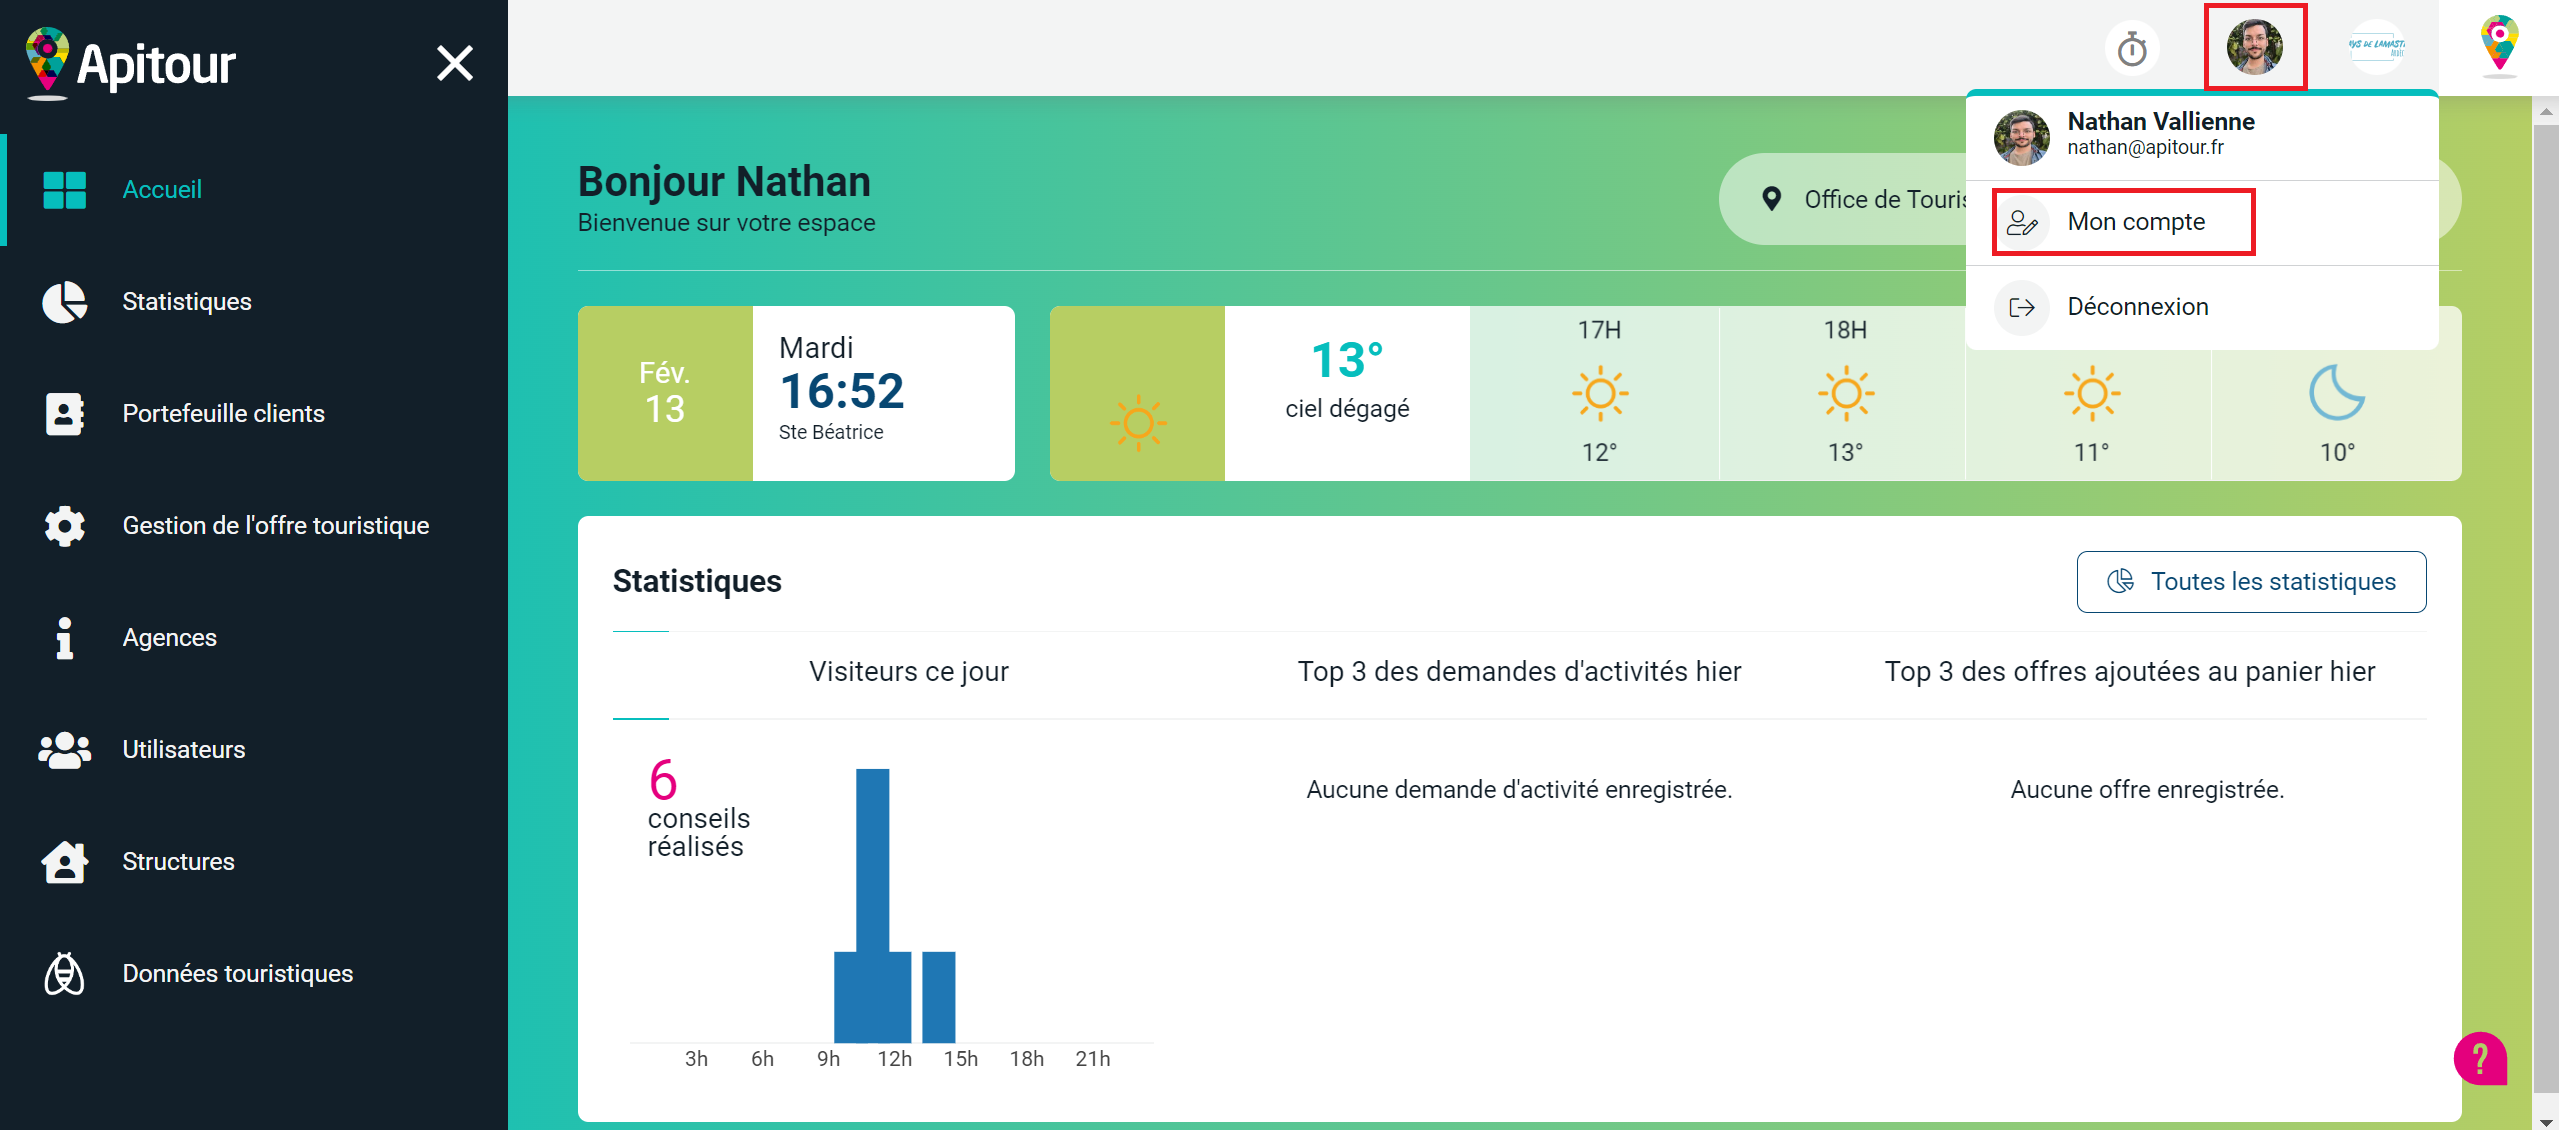This screenshot has width=2559, height=1130.
Task: Expand the Lamastre structure logo menu
Action: (2376, 46)
